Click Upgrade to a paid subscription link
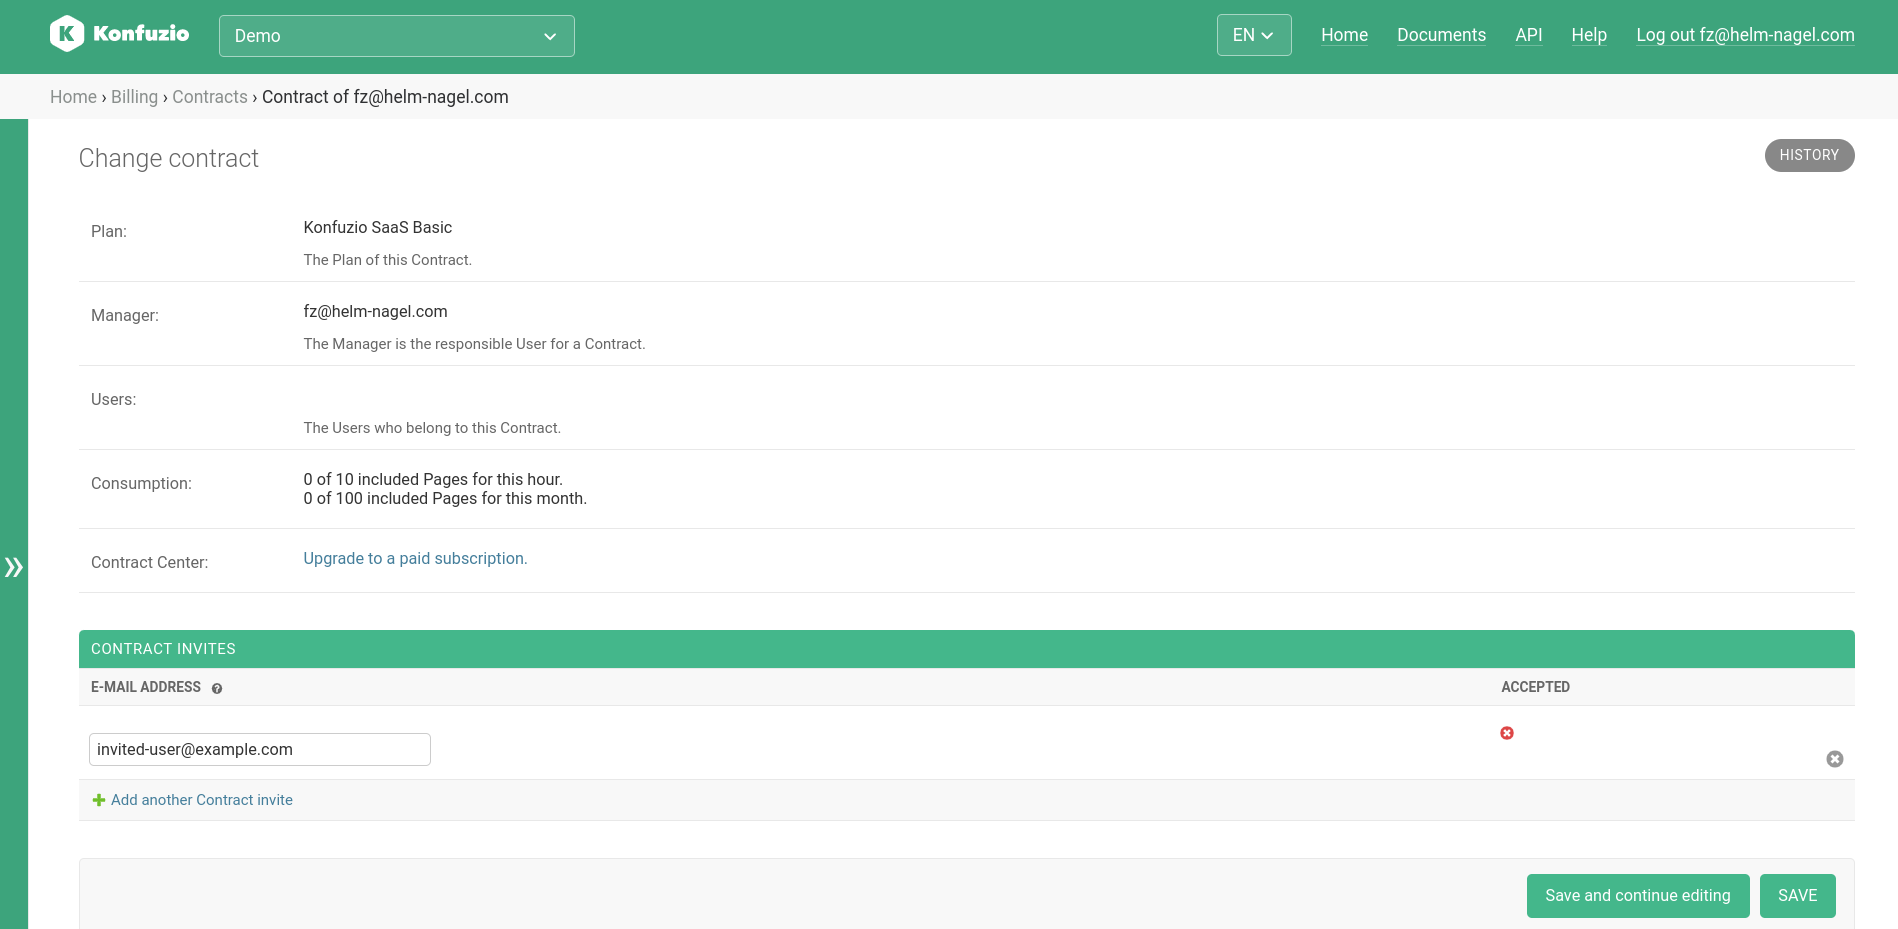This screenshot has height=929, width=1898. click(x=415, y=558)
